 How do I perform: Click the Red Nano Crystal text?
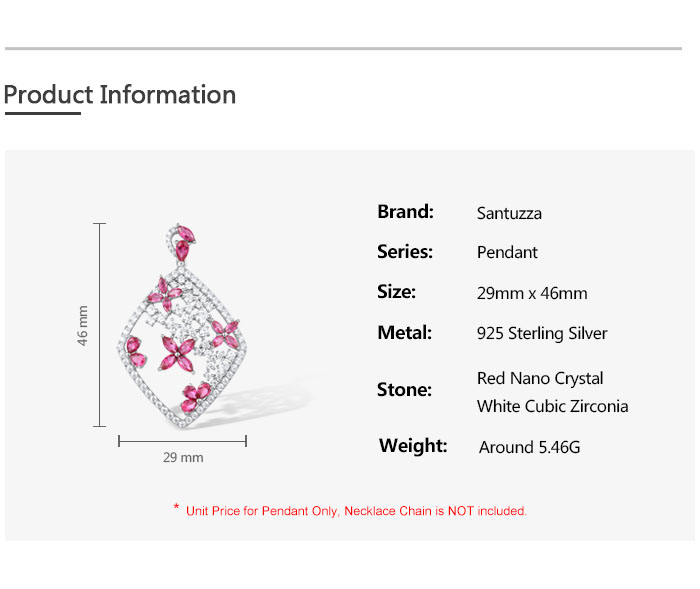point(540,379)
